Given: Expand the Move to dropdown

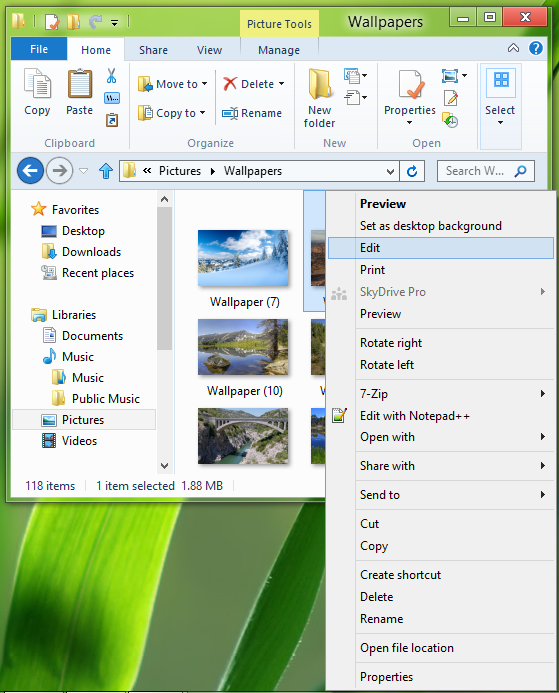Looking at the screenshot, I should (205, 84).
